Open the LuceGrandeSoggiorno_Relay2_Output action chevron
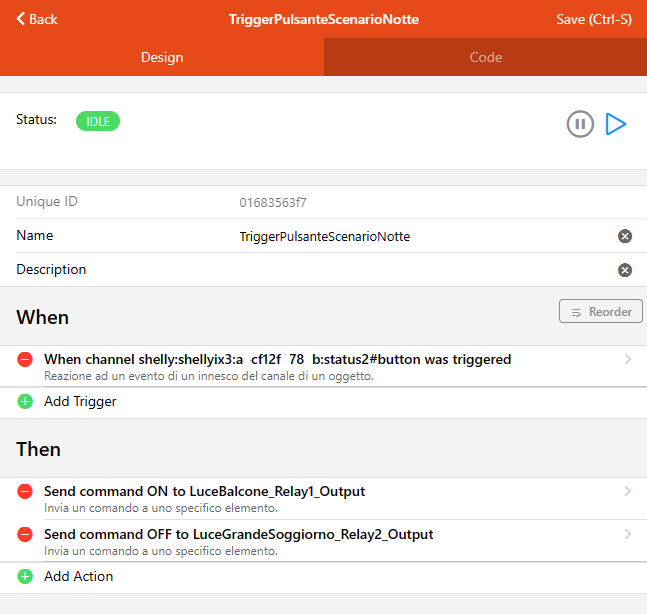This screenshot has width=647, height=614. click(627, 534)
